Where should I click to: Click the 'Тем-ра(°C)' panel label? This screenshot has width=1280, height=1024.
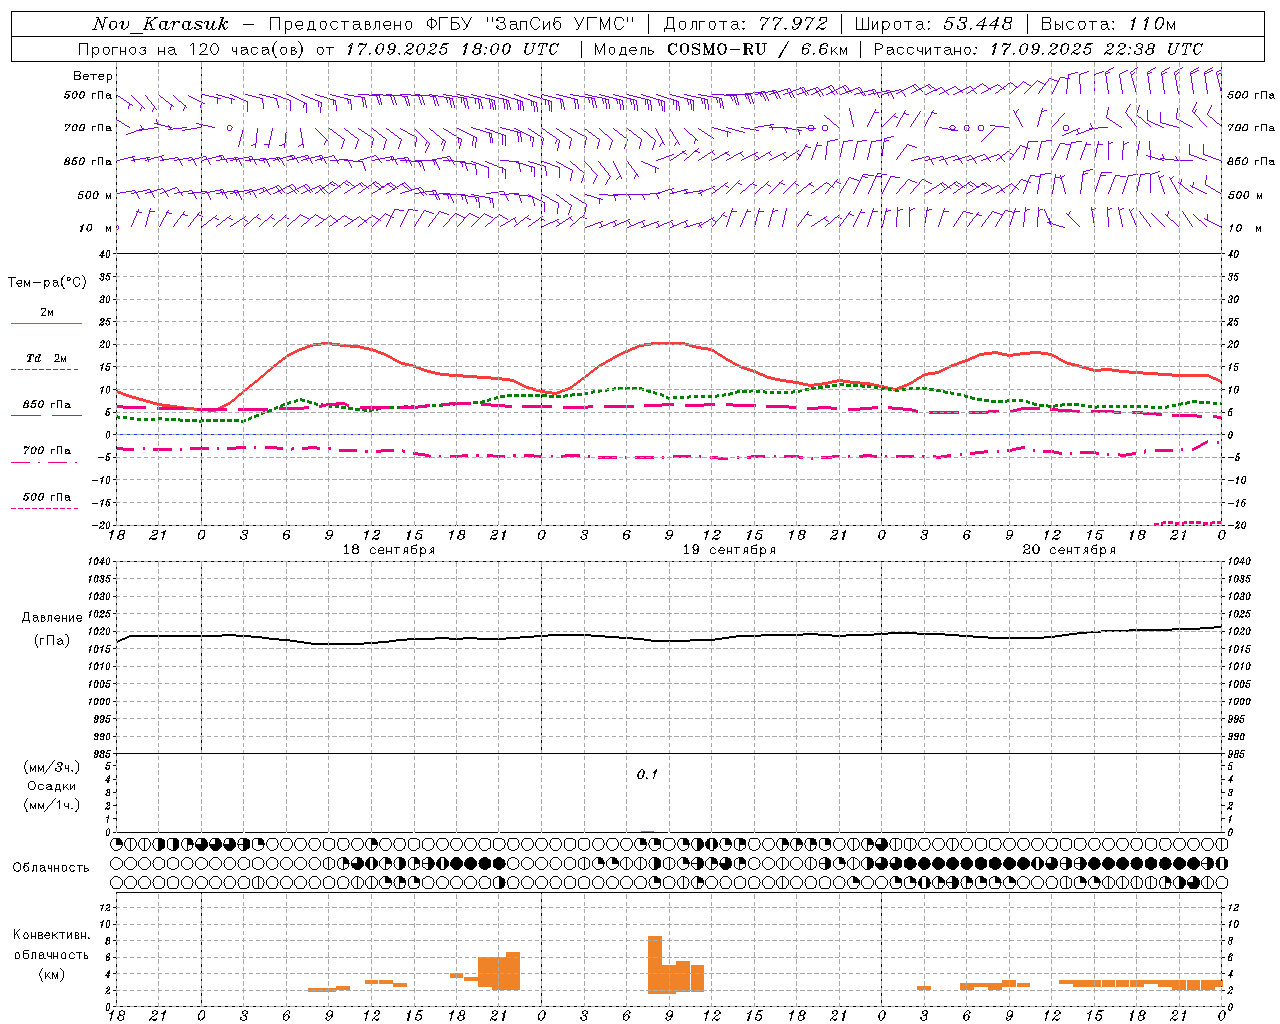(x=47, y=283)
